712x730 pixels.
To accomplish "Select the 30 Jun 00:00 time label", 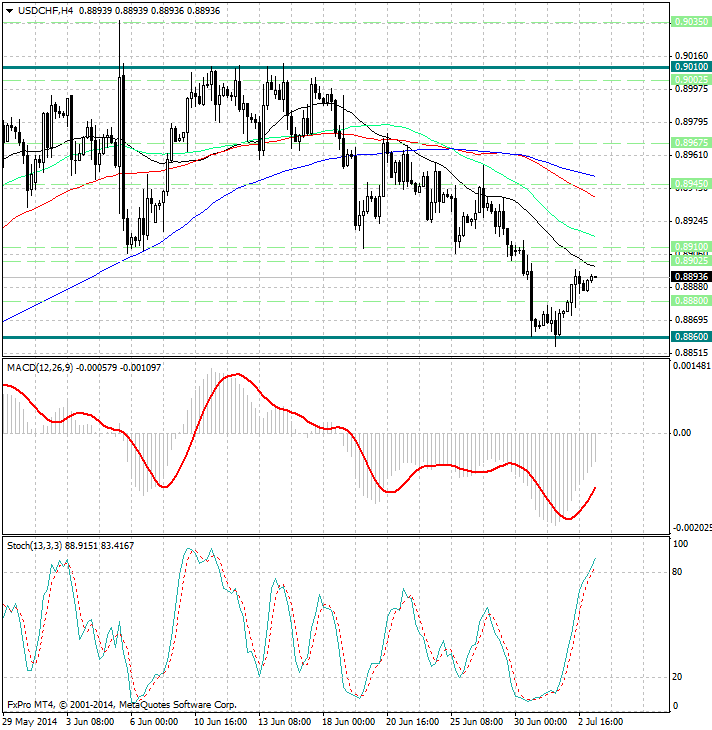I will pos(541,722).
